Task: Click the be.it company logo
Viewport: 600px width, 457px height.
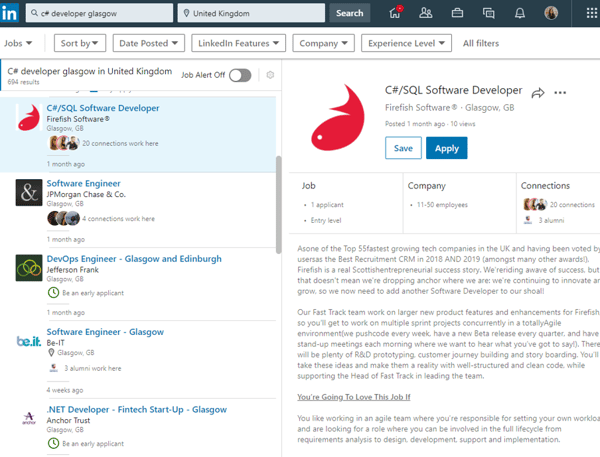Action: [29, 341]
